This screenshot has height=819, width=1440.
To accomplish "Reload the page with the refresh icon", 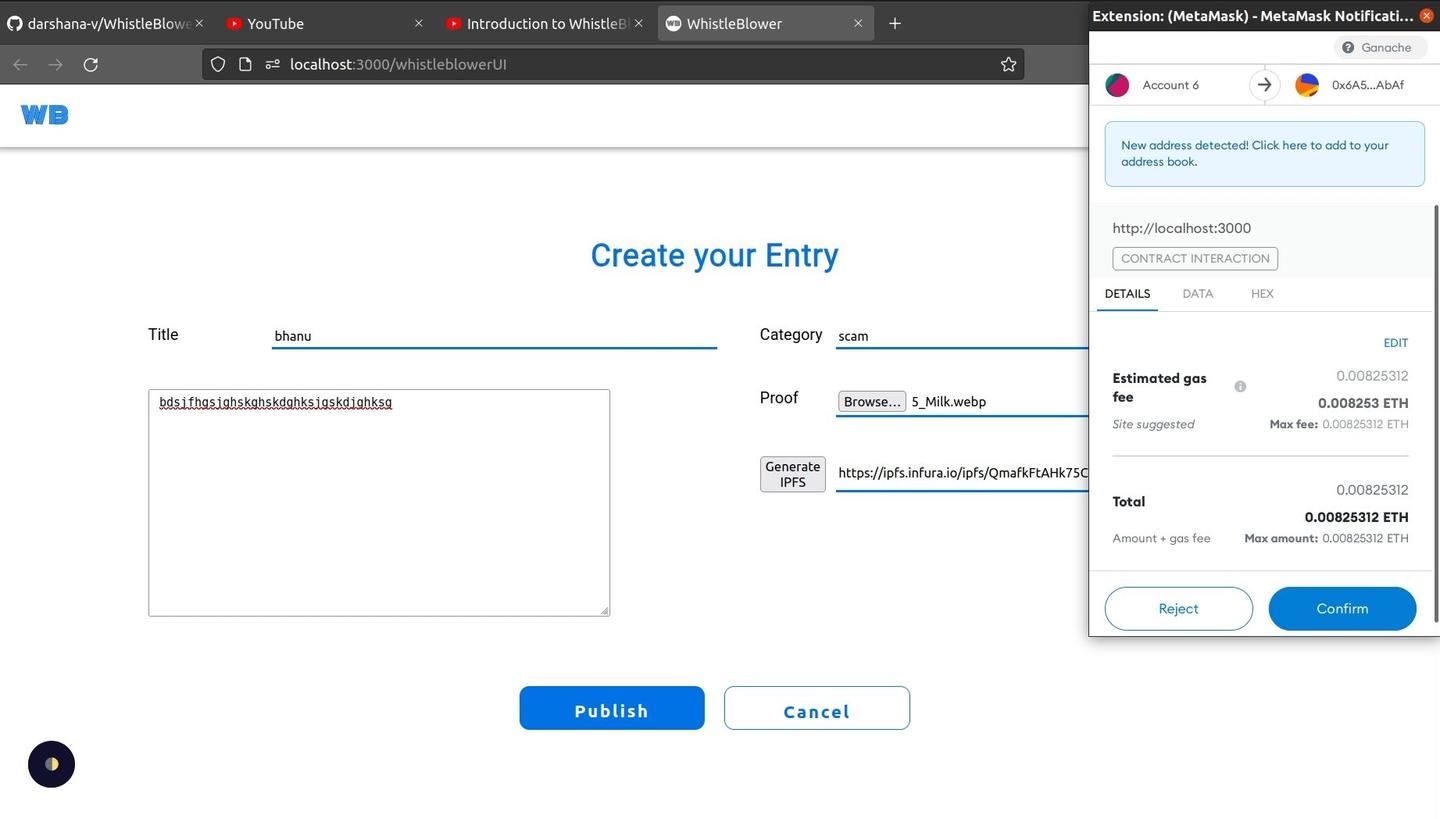I will 91,64.
